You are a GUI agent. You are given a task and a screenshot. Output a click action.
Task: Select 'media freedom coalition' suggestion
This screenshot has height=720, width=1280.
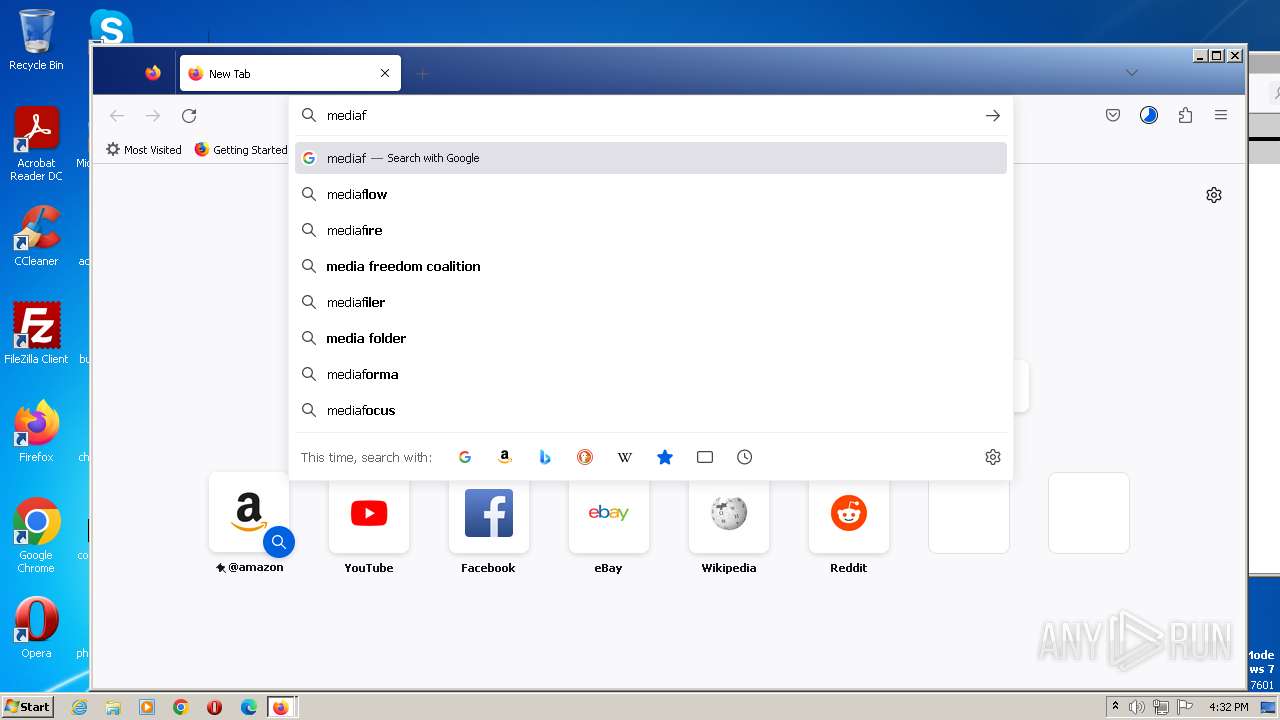(x=651, y=266)
